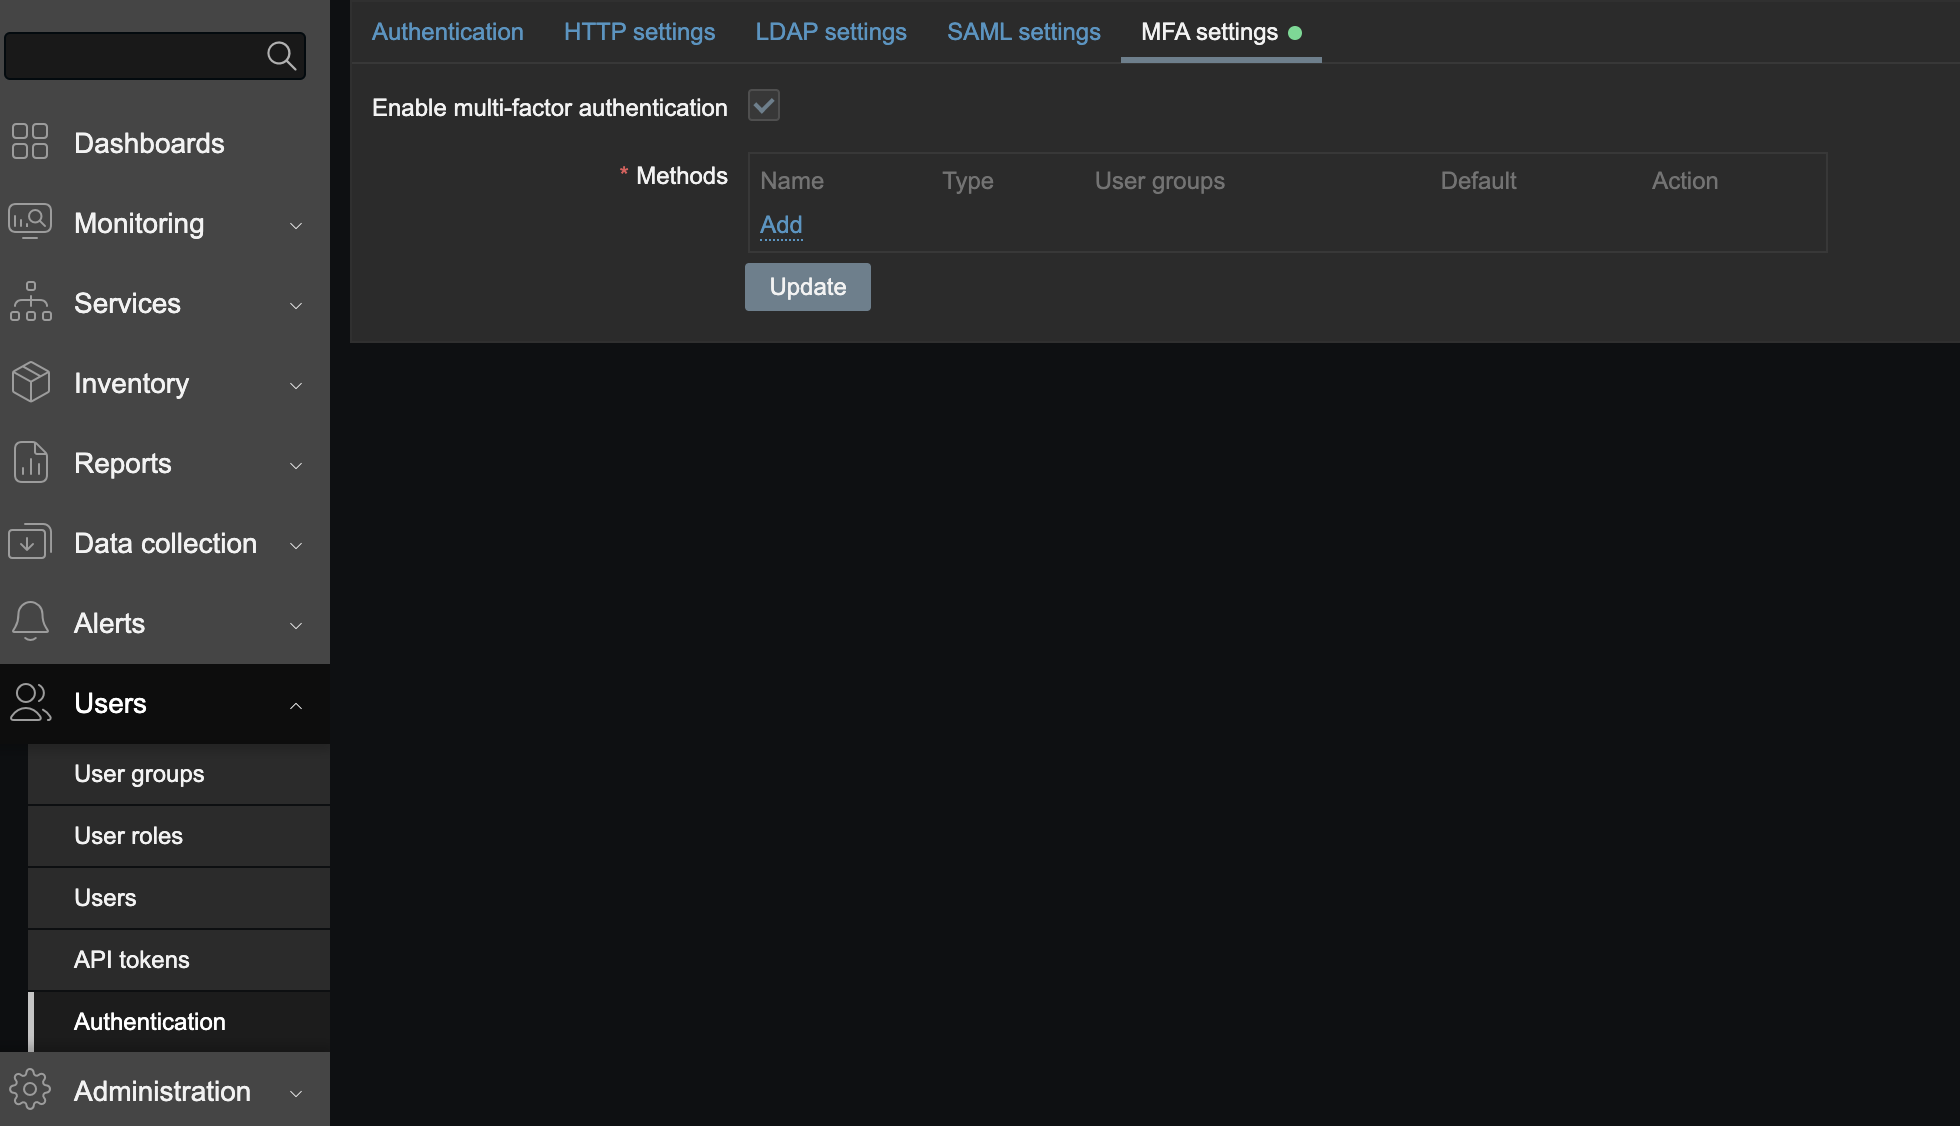The height and width of the screenshot is (1126, 1960).
Task: Click the Reports document icon
Action: [x=30, y=462]
